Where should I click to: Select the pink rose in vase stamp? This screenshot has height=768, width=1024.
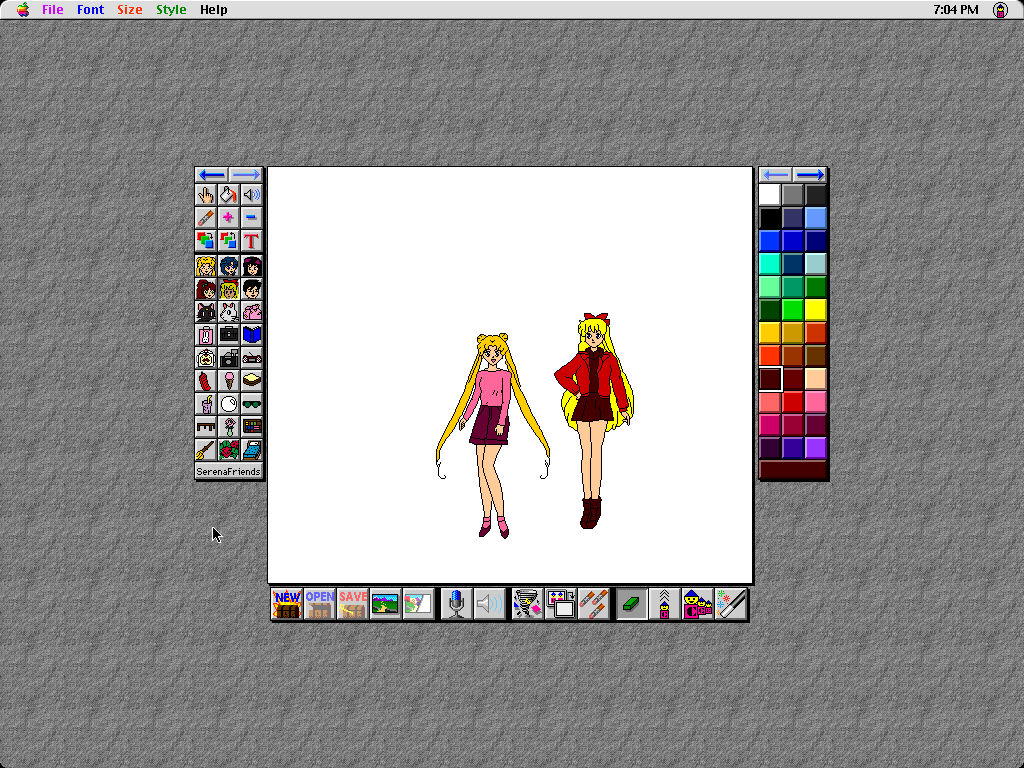229,426
